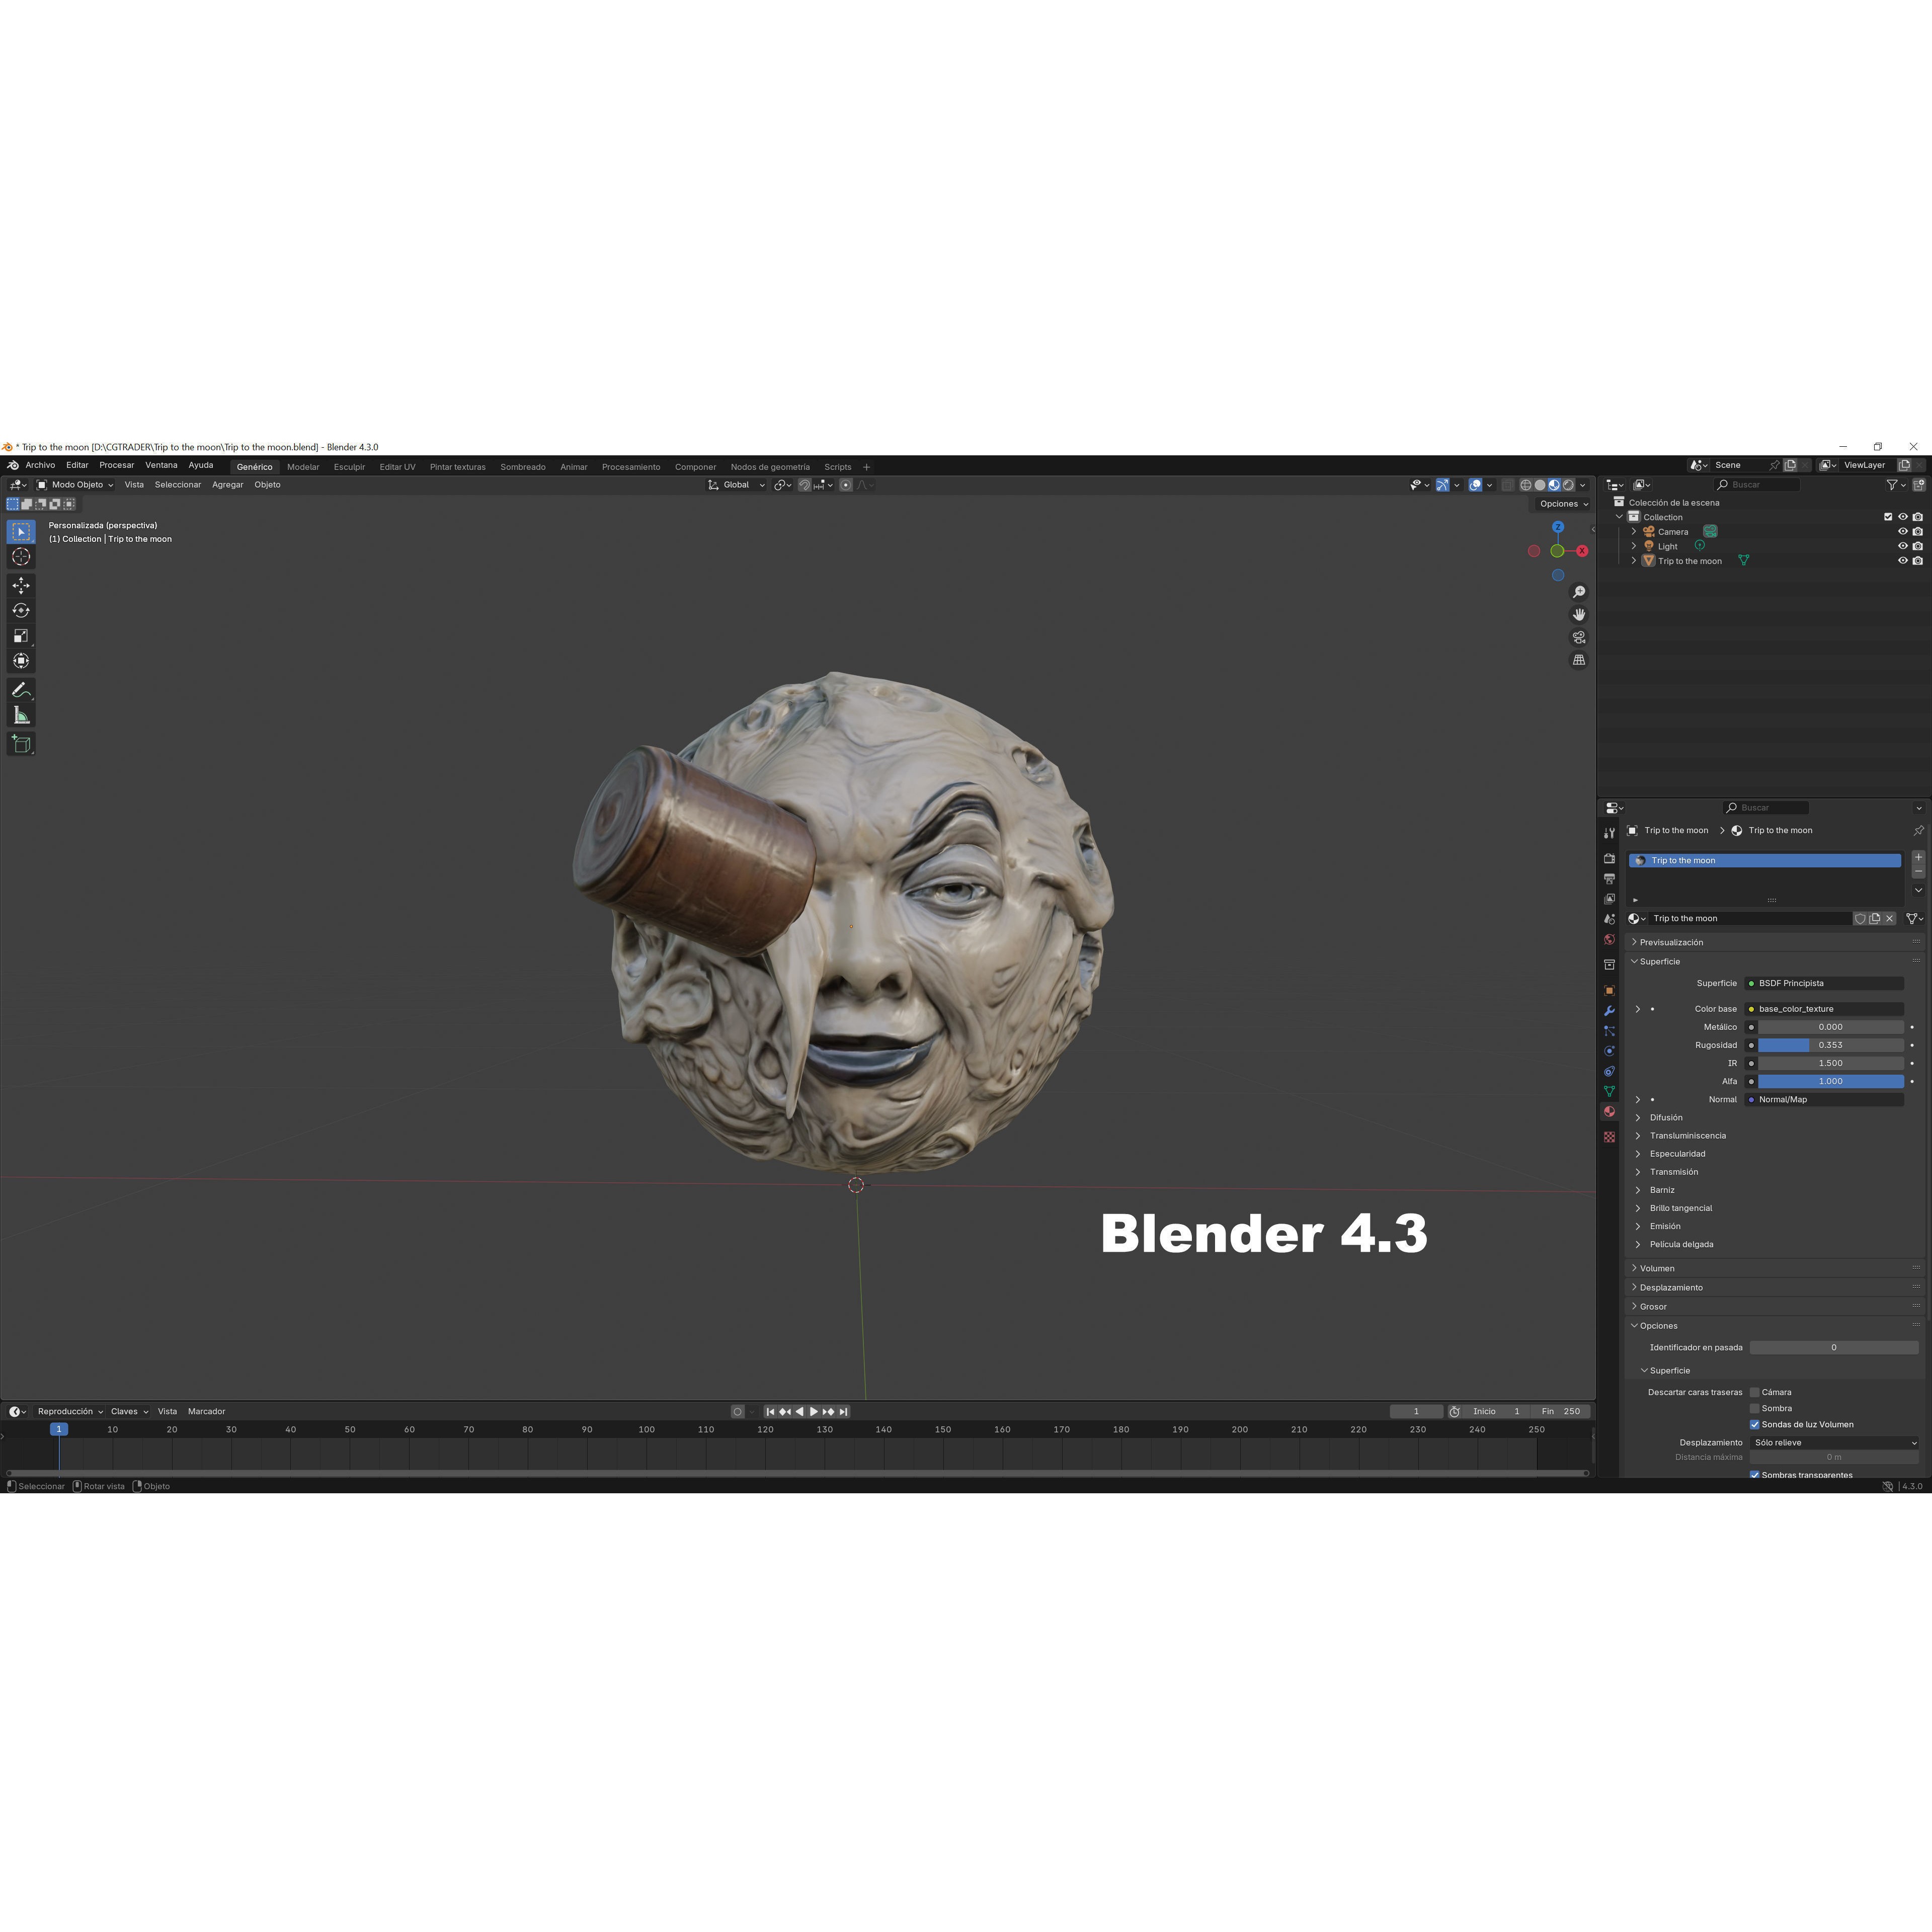Open Modo Objeto mode dropdown
This screenshot has height=1932, width=1932.
[x=75, y=485]
